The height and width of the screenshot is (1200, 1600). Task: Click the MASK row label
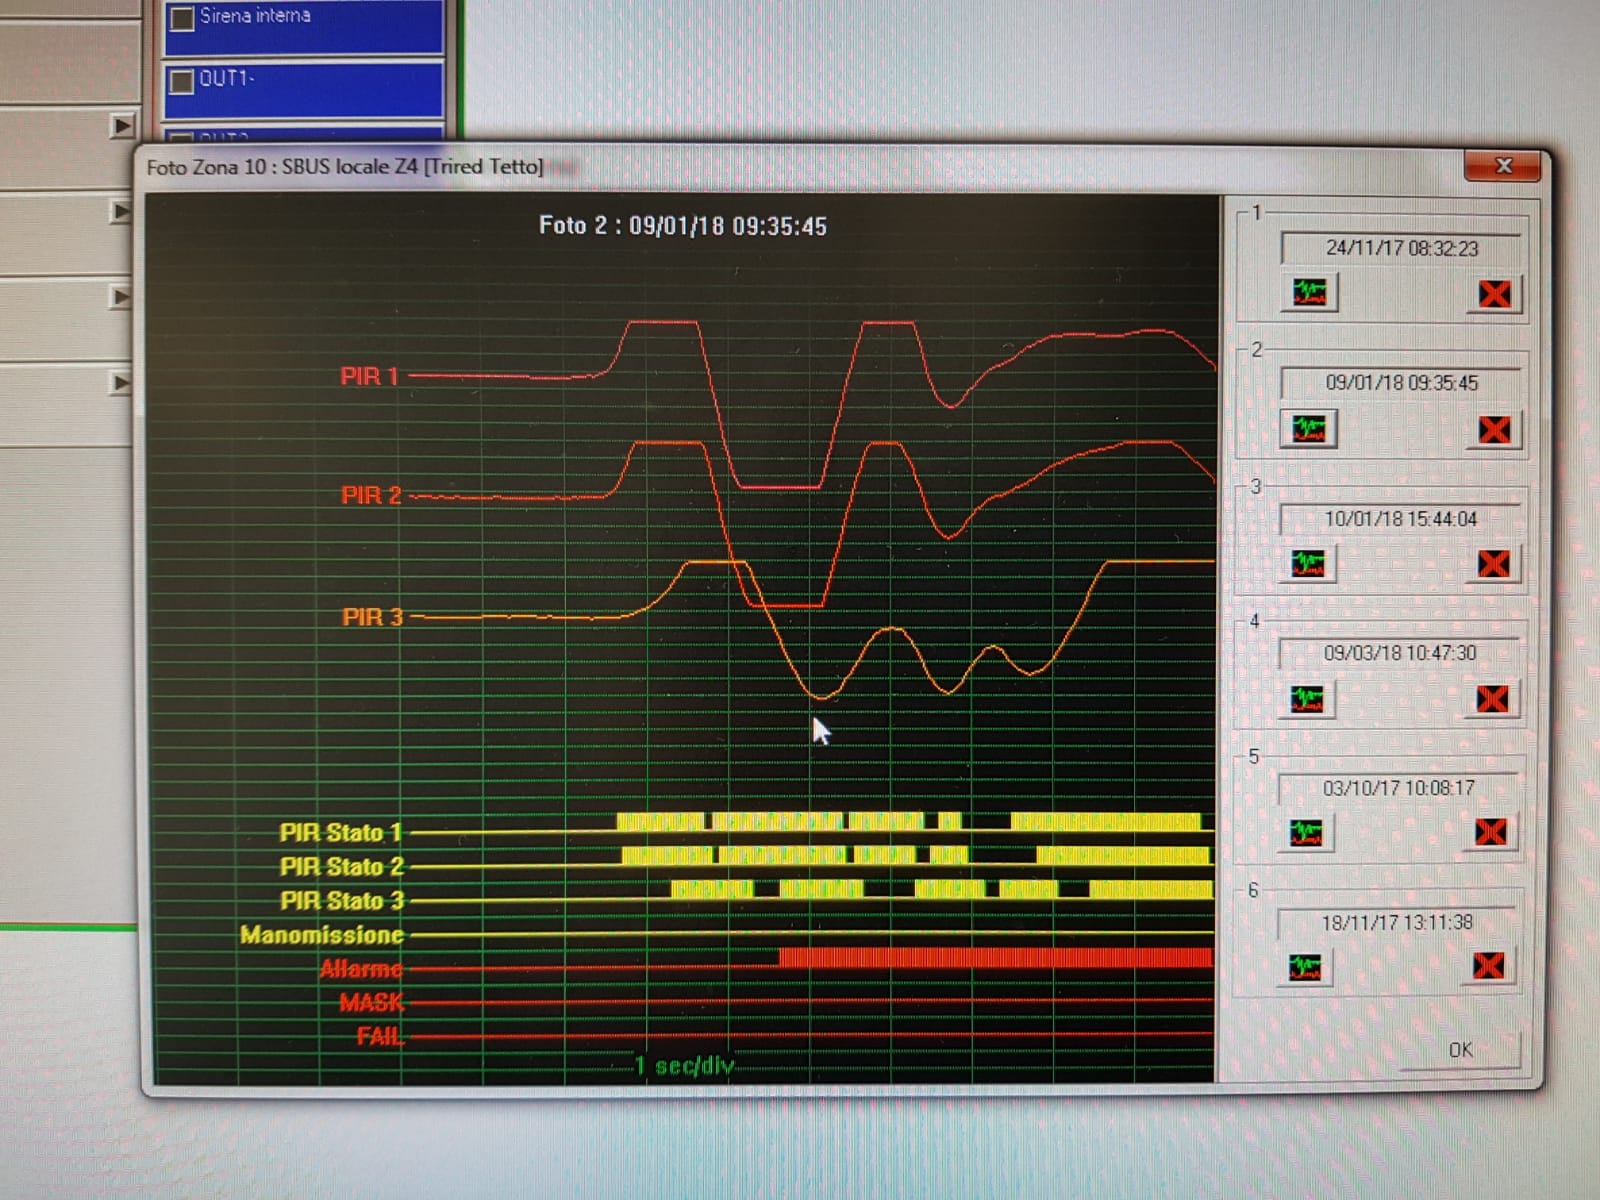click(371, 1003)
